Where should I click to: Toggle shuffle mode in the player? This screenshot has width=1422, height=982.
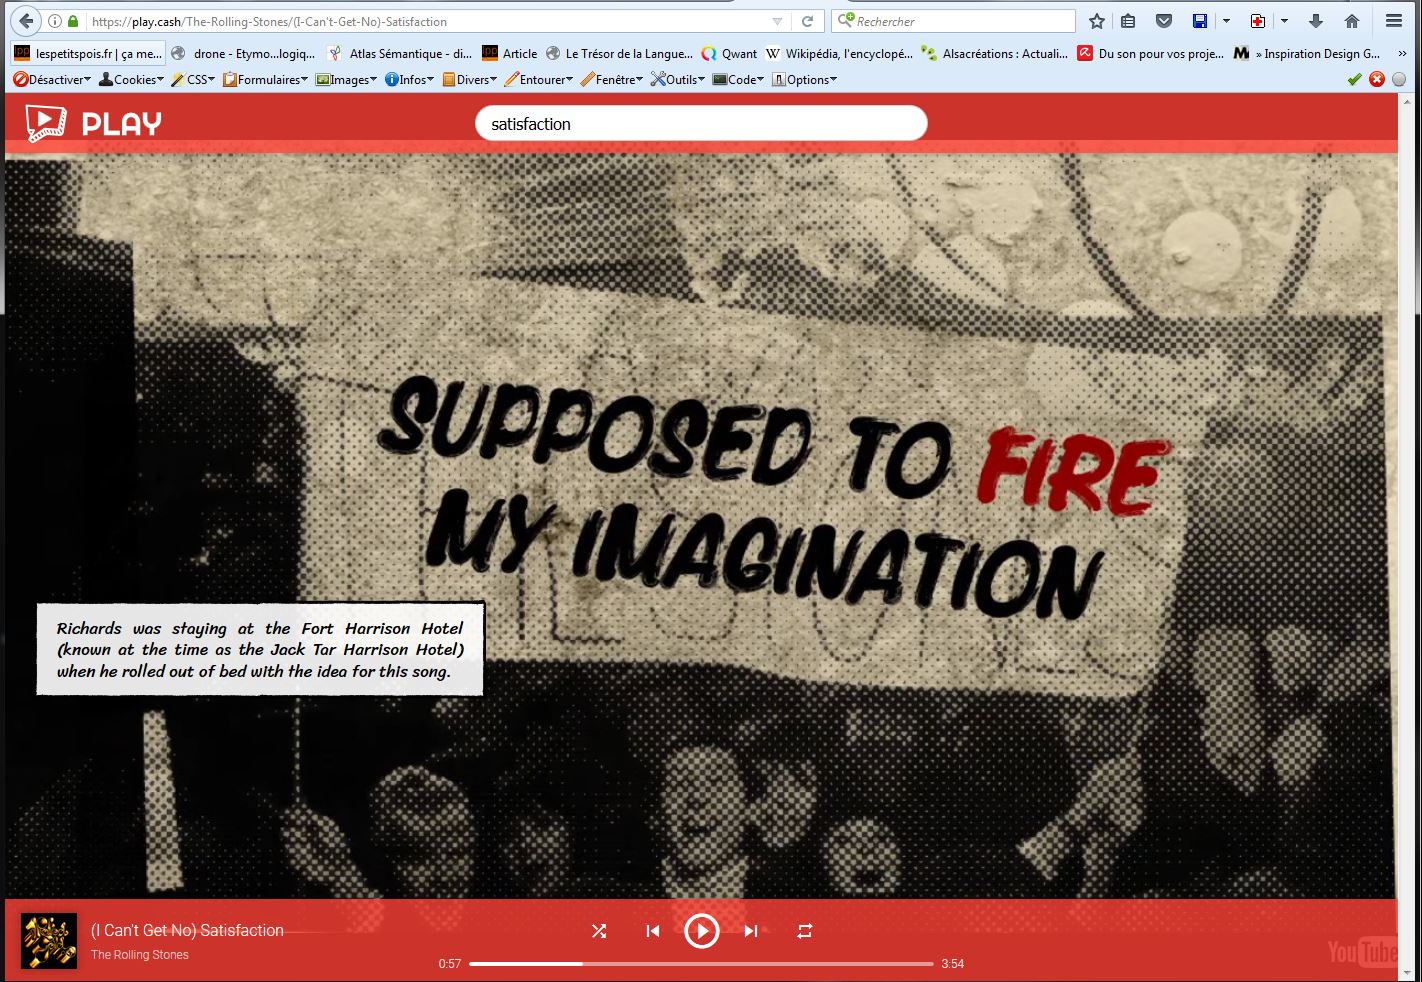coord(599,931)
